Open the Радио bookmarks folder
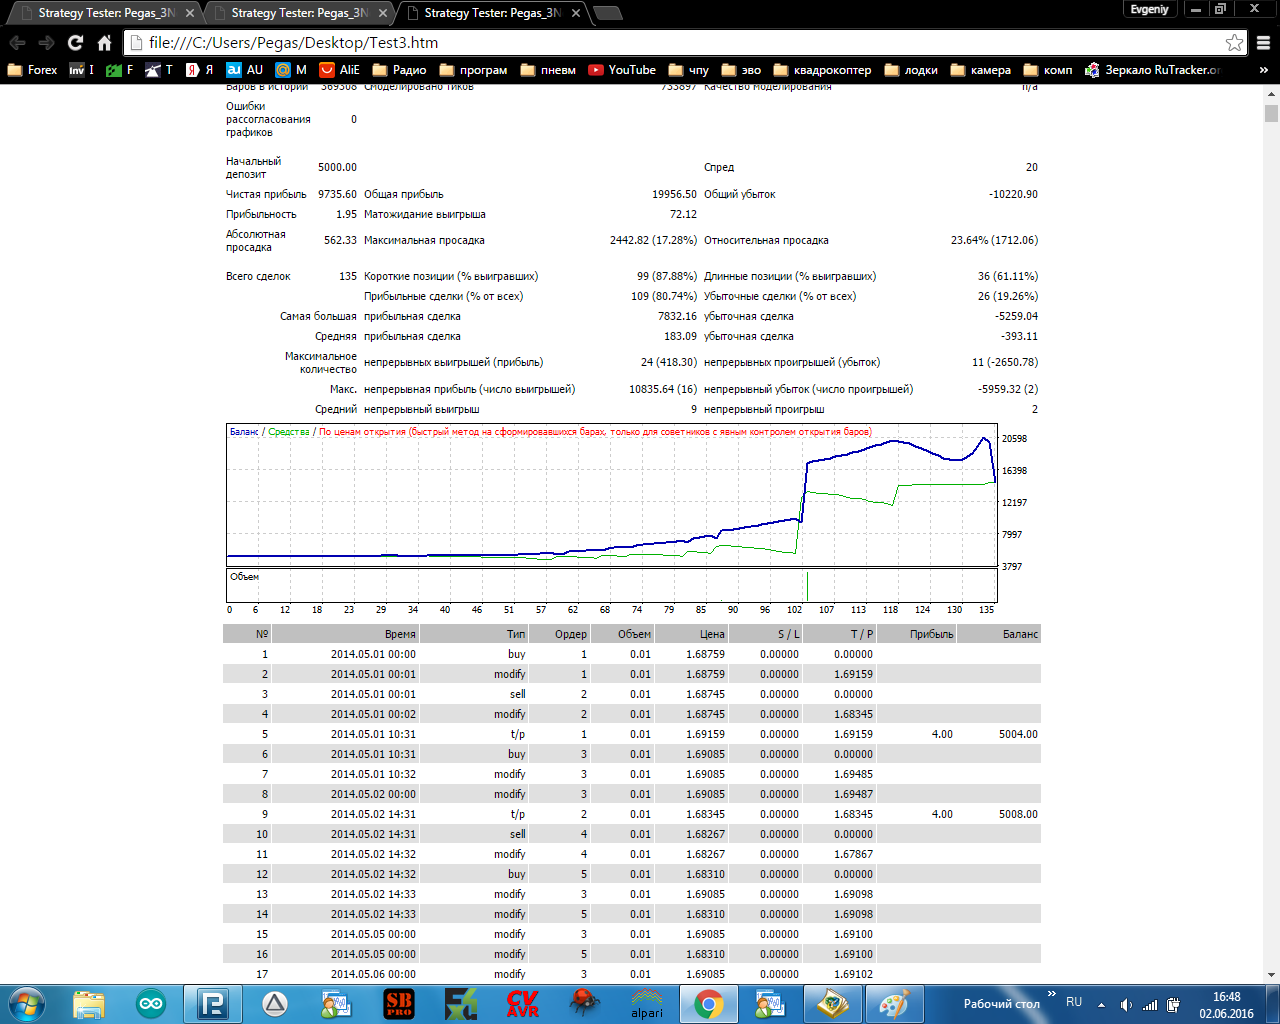Image resolution: width=1280 pixels, height=1024 pixels. tap(399, 70)
